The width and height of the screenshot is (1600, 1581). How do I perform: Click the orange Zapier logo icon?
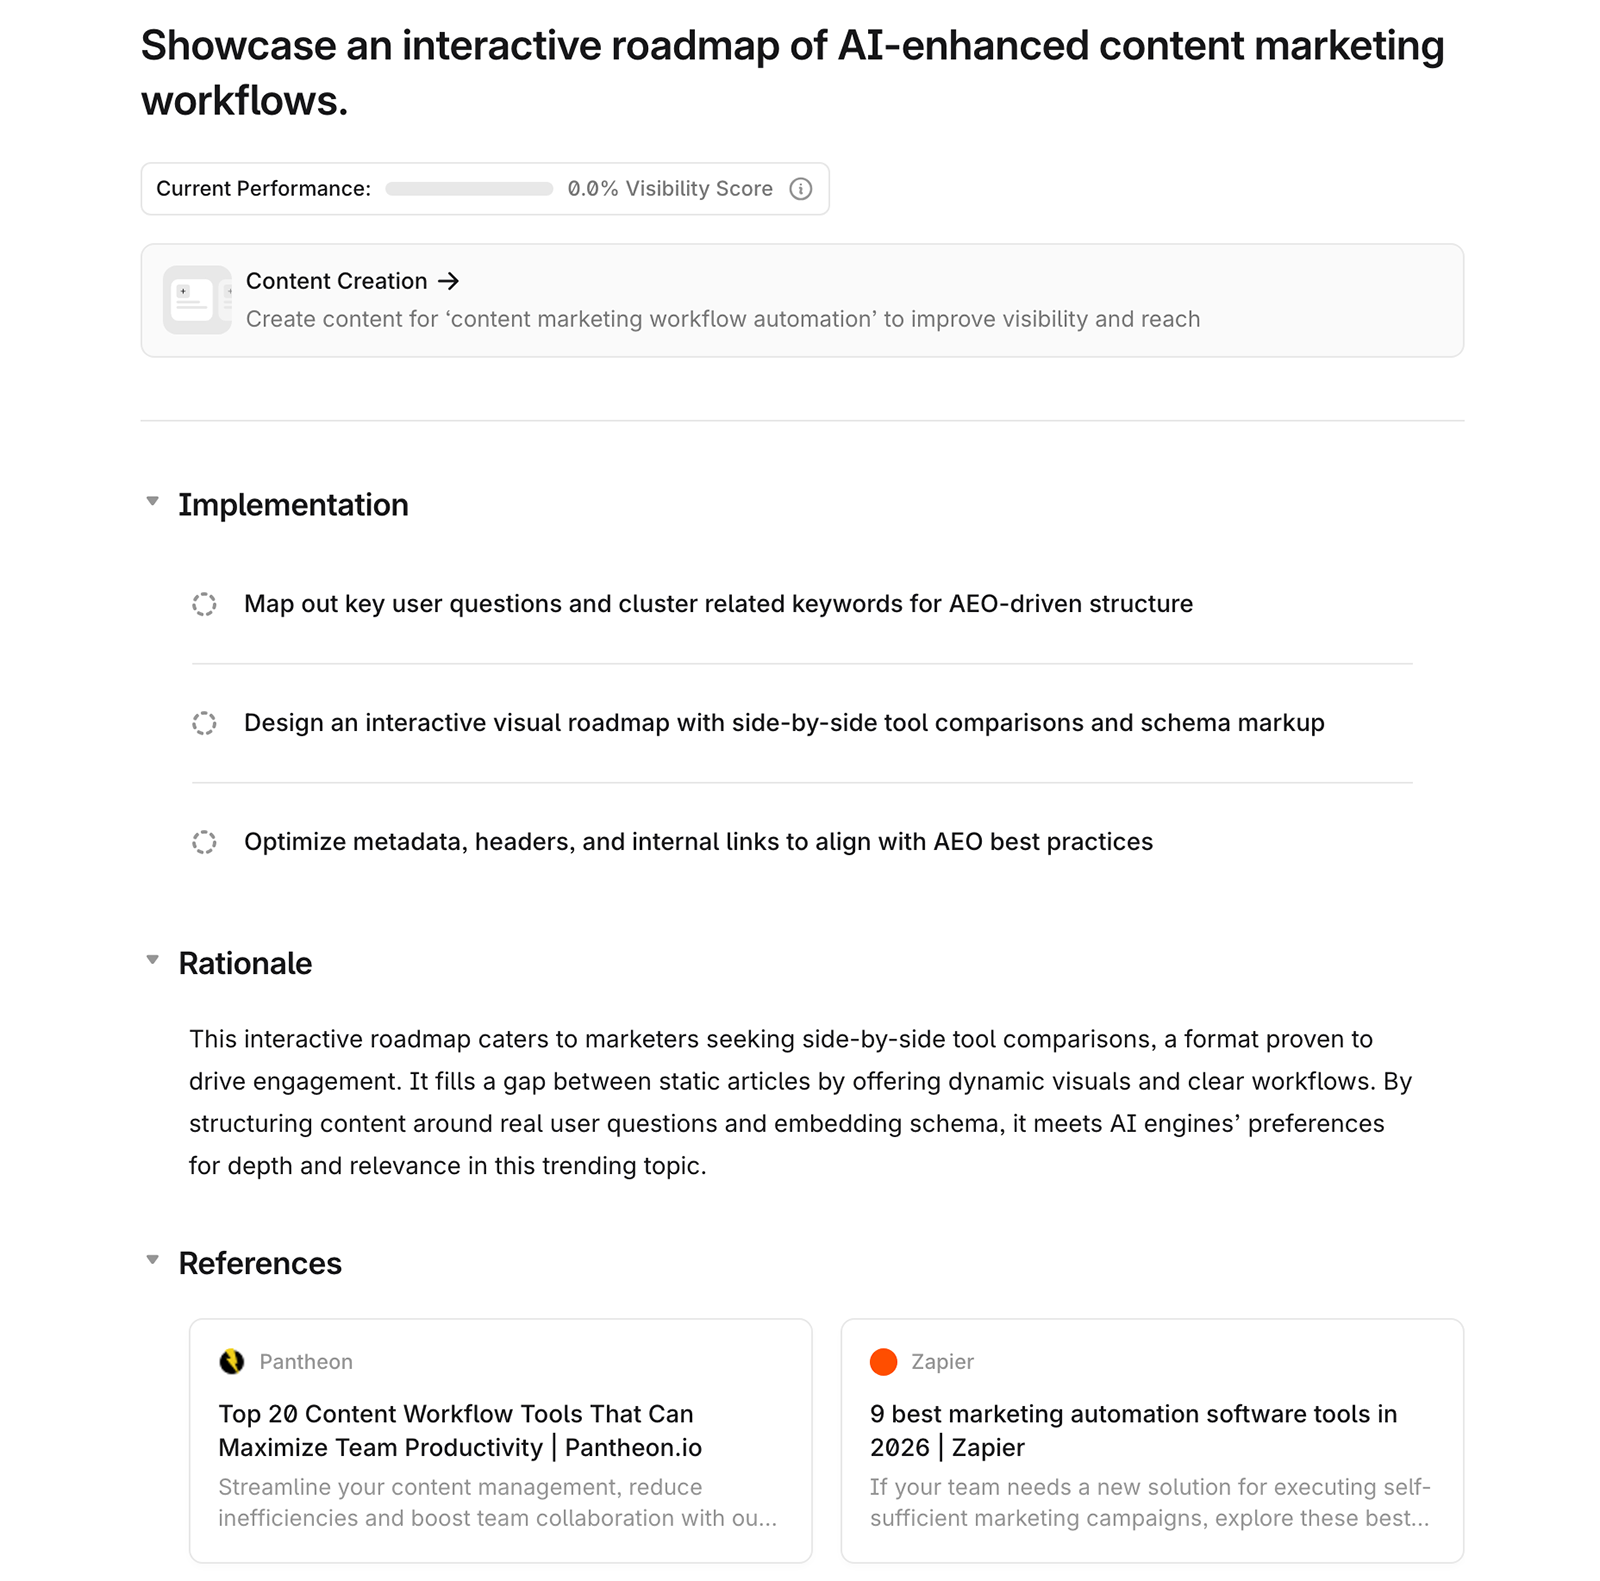coord(884,1361)
